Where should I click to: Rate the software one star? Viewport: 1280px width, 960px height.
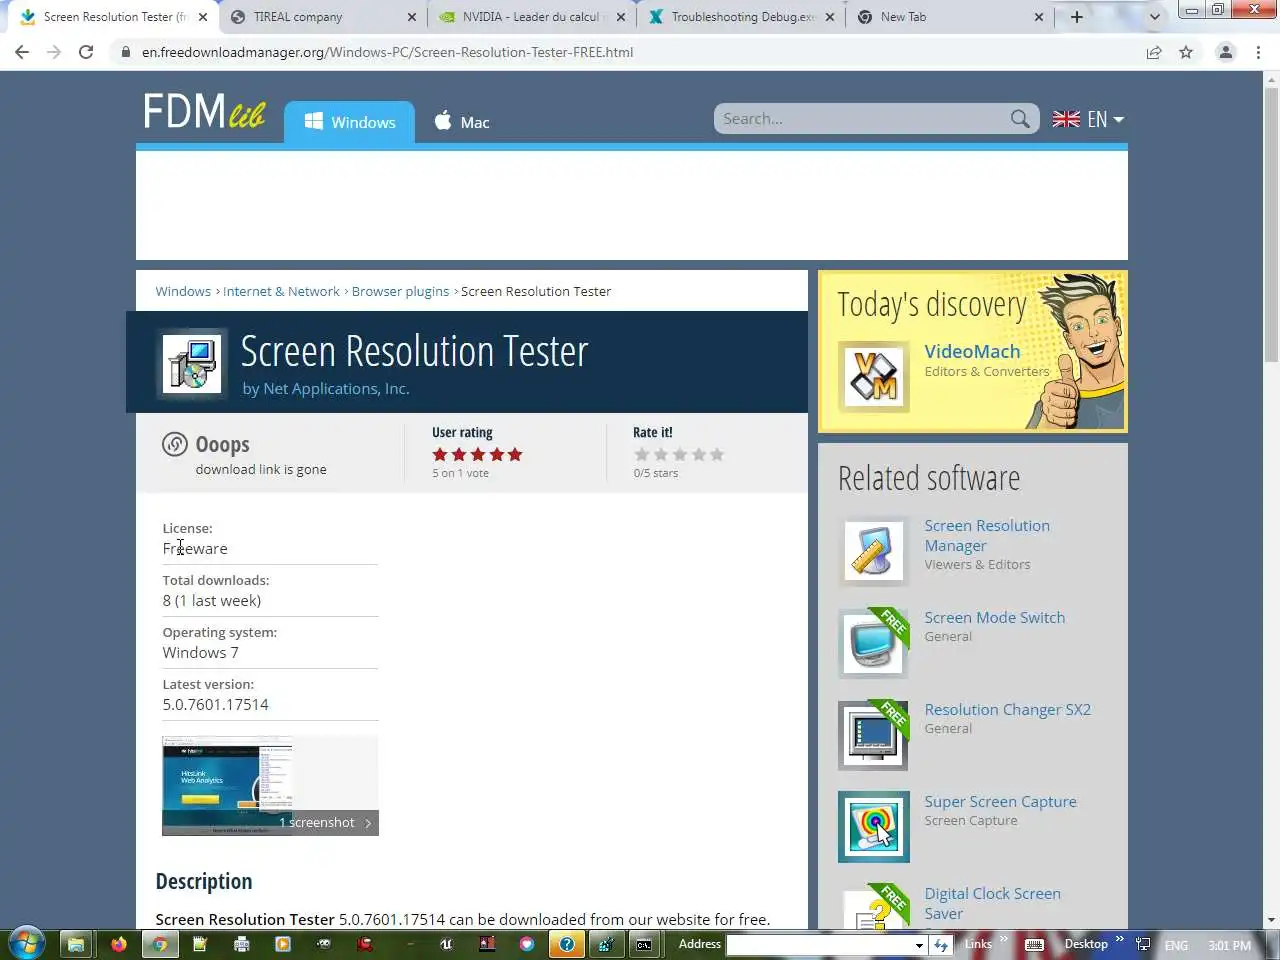click(x=642, y=454)
